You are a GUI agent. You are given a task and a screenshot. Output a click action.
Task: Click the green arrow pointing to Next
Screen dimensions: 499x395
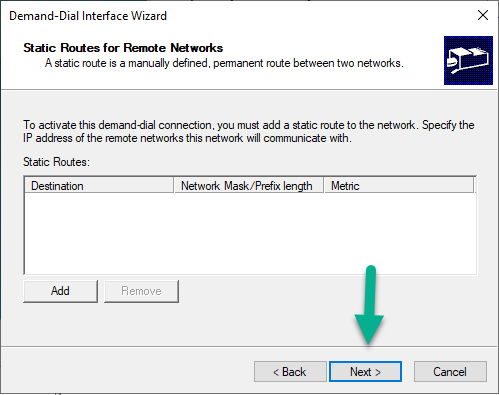pos(369,305)
